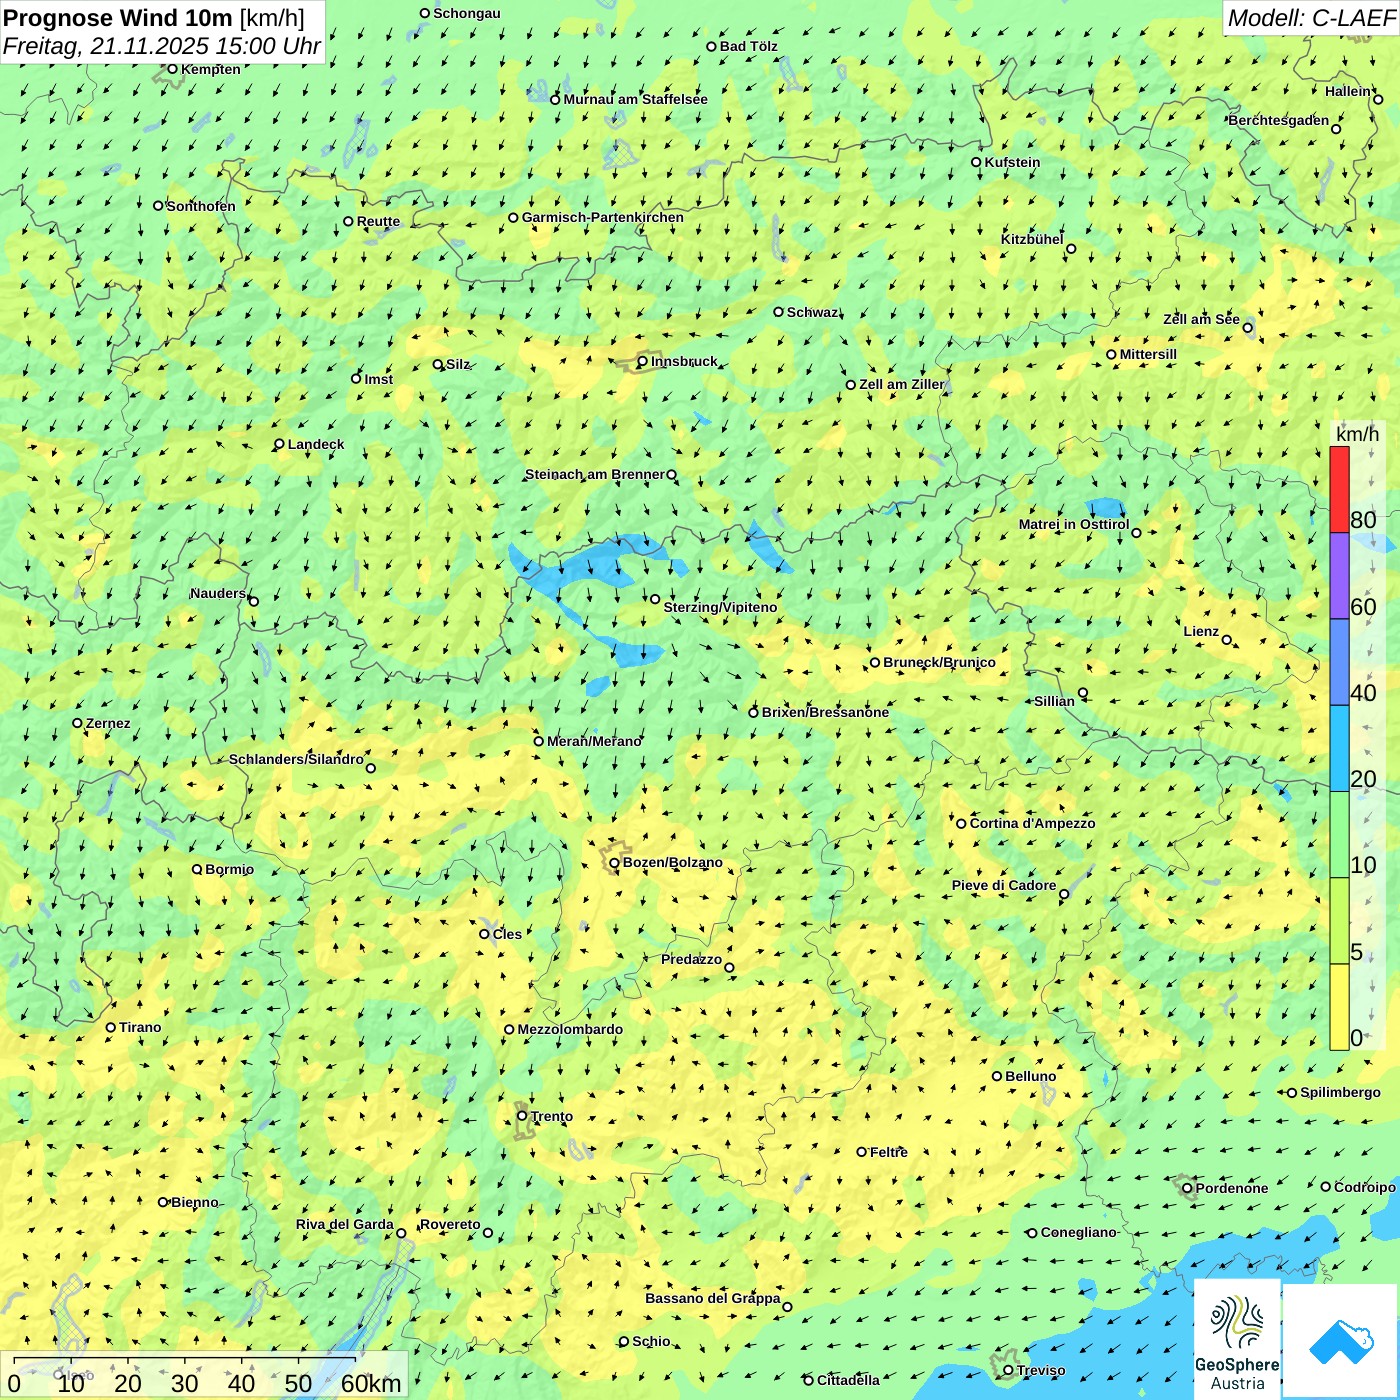Click the 'Zernez' label
This screenshot has height=1400, width=1400.
[108, 723]
